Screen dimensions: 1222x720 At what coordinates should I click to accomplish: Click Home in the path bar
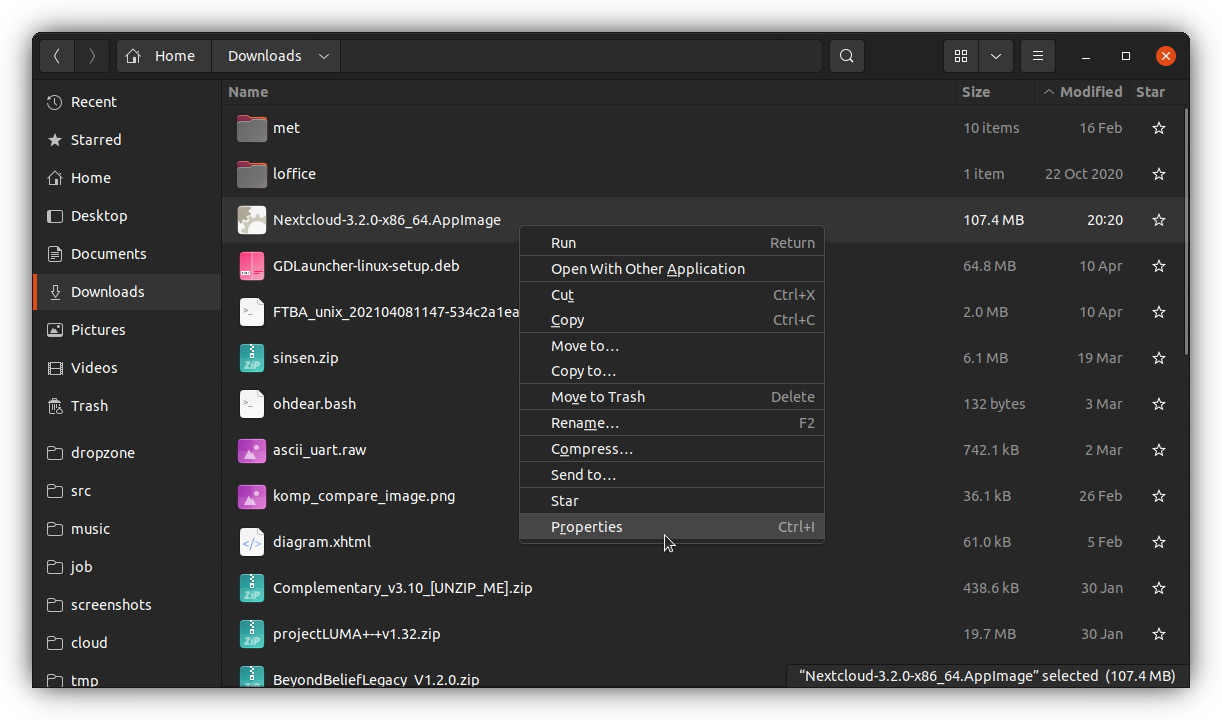coord(164,56)
